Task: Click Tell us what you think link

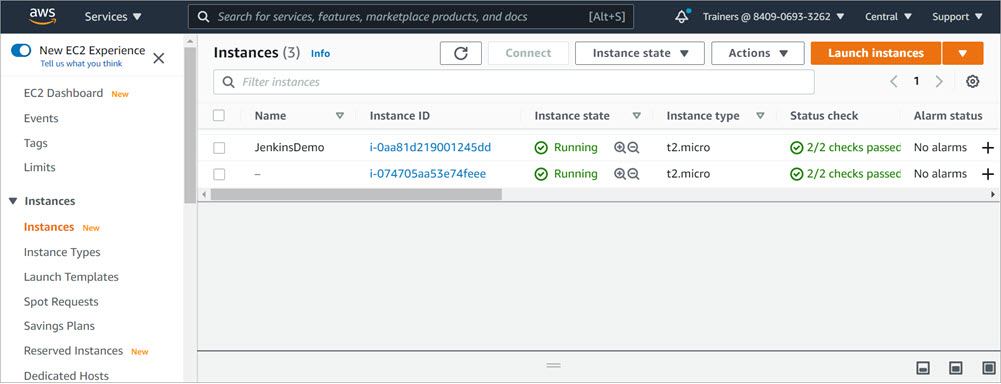Action: coord(81,64)
